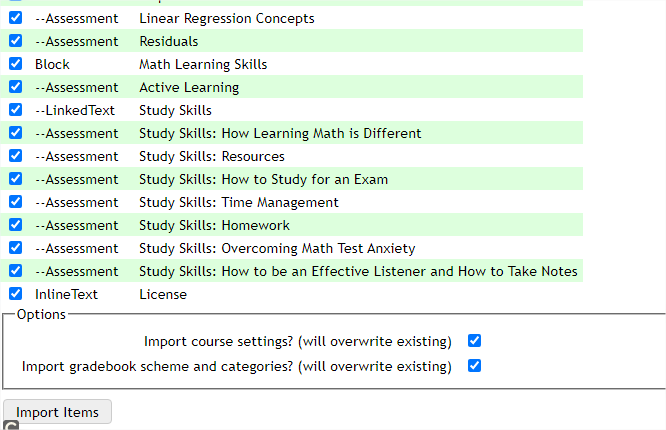
Task: Deselect the Study Skills LinkedText item
Action: click(15, 110)
